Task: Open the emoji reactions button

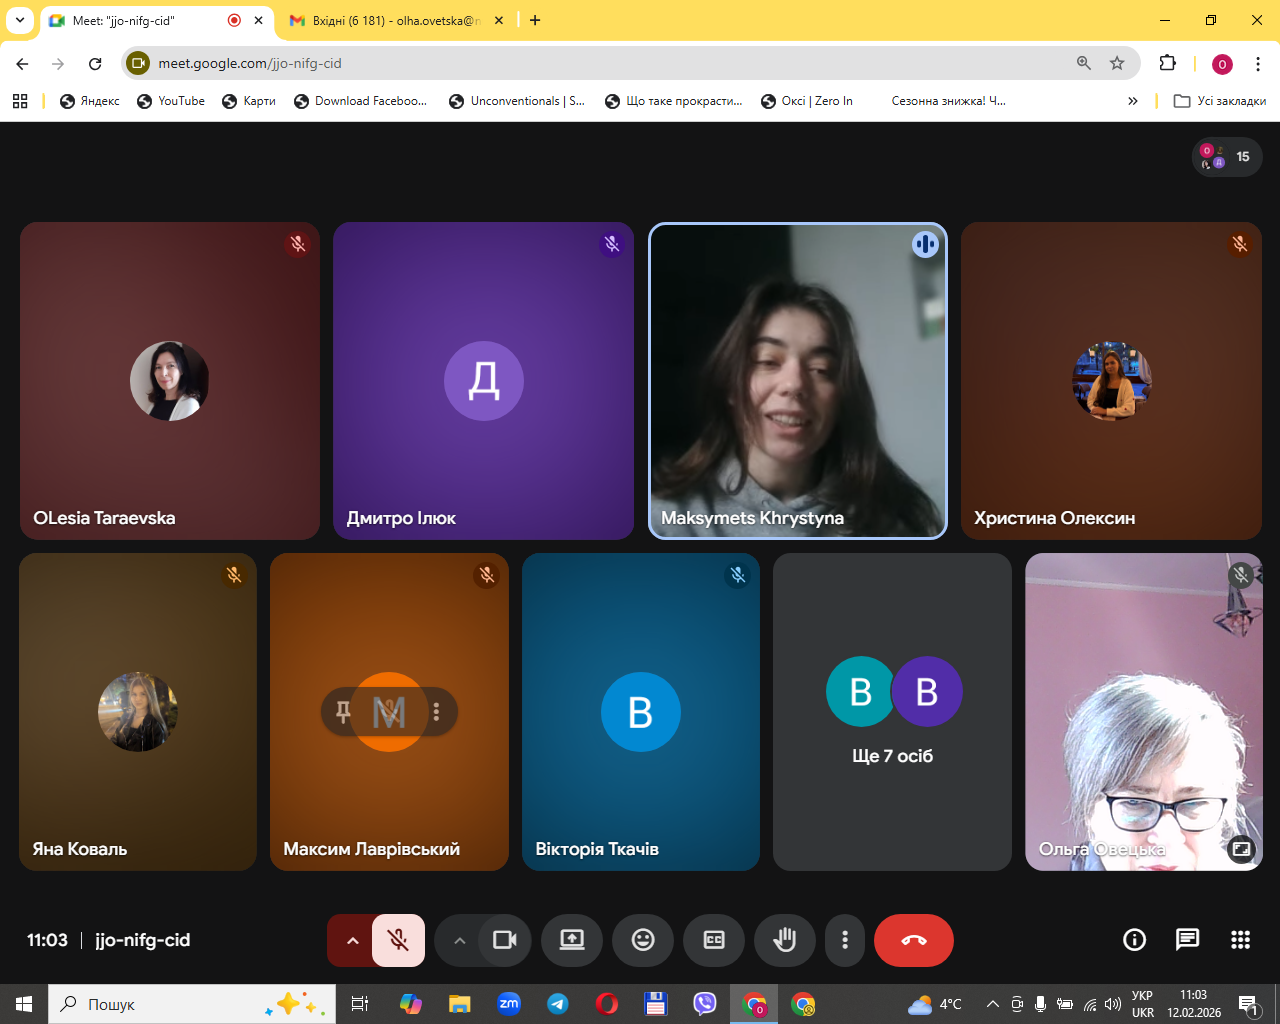Action: (x=643, y=940)
